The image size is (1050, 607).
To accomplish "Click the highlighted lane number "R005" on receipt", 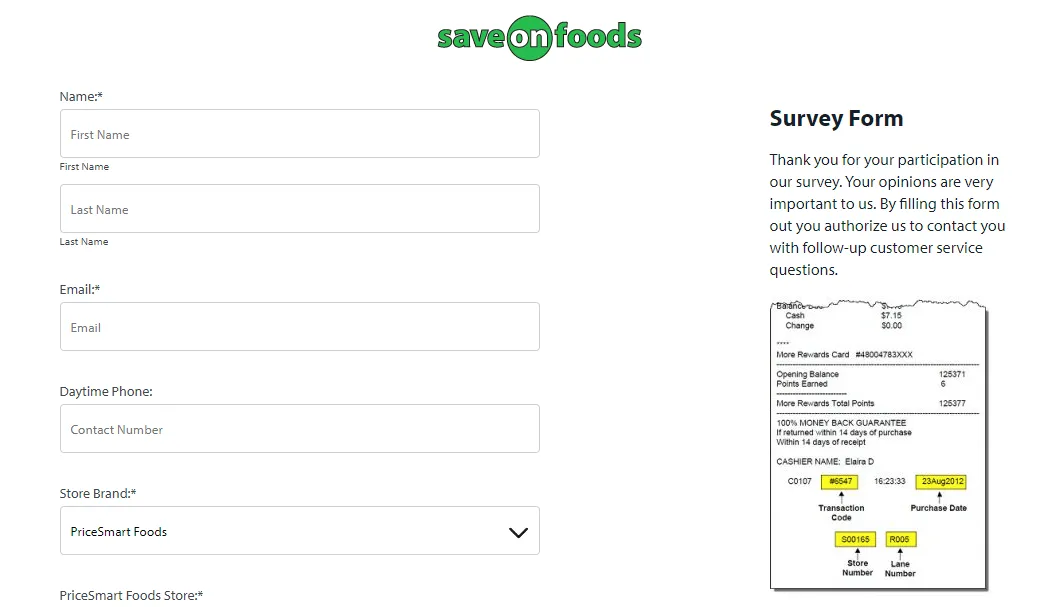I will (x=899, y=539).
